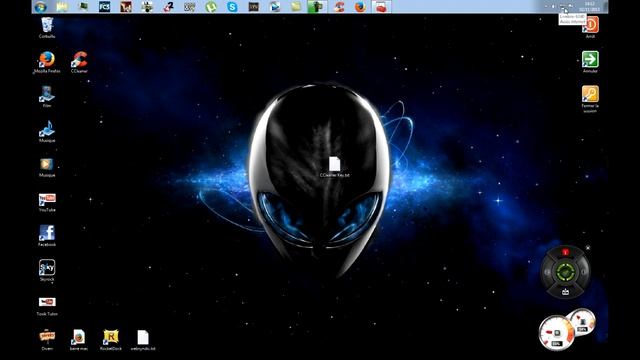Select the Toxik Tutos YouTube shortcut

47,306
